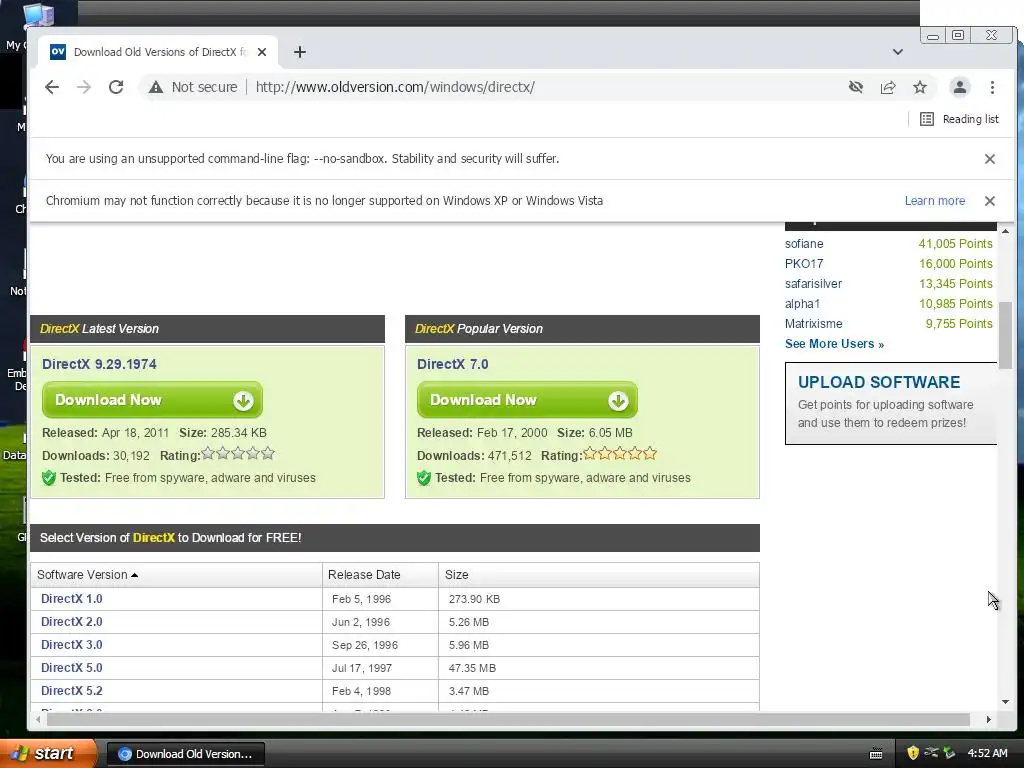Open user PKO17 profile
The height and width of the screenshot is (768, 1024).
(804, 264)
